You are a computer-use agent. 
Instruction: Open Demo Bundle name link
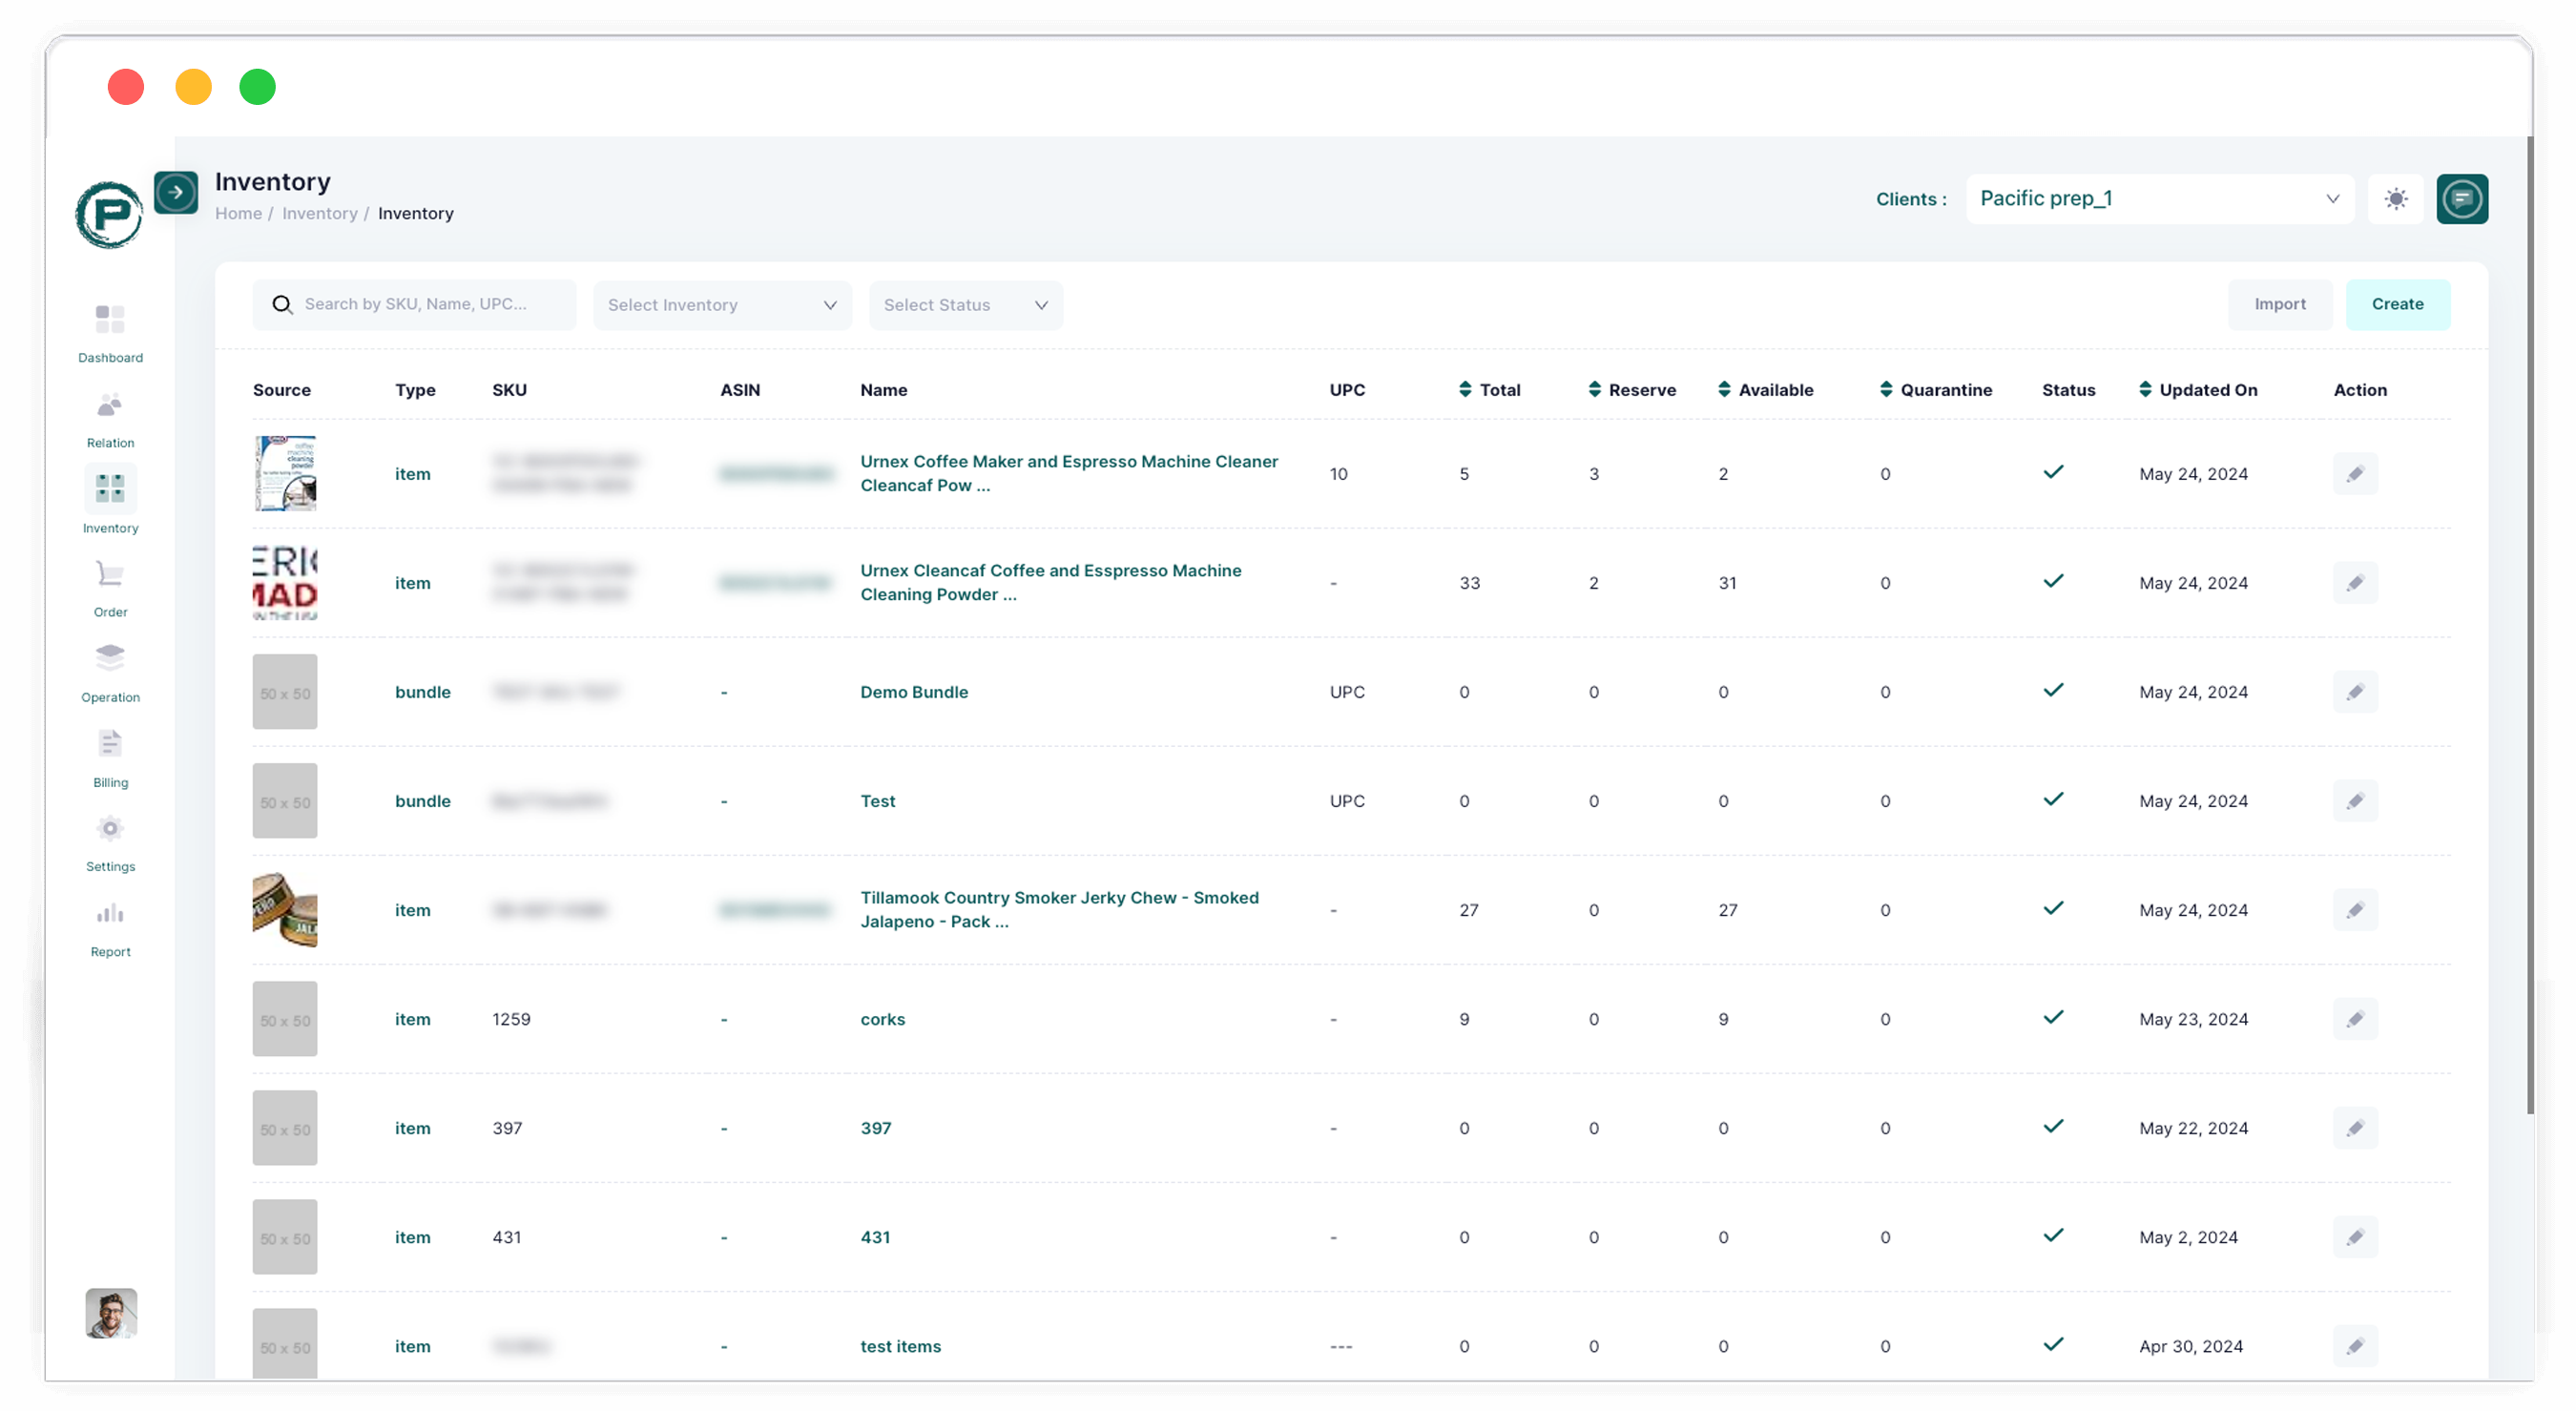pyautogui.click(x=913, y=692)
